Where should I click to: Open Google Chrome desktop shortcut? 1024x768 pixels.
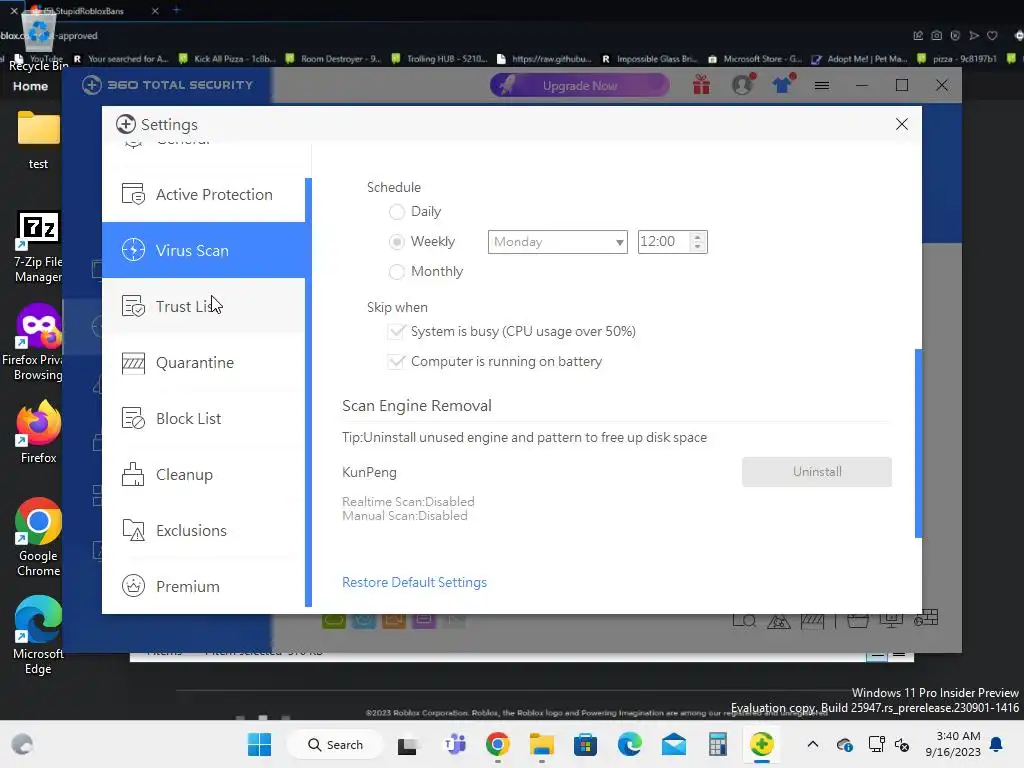click(39, 537)
